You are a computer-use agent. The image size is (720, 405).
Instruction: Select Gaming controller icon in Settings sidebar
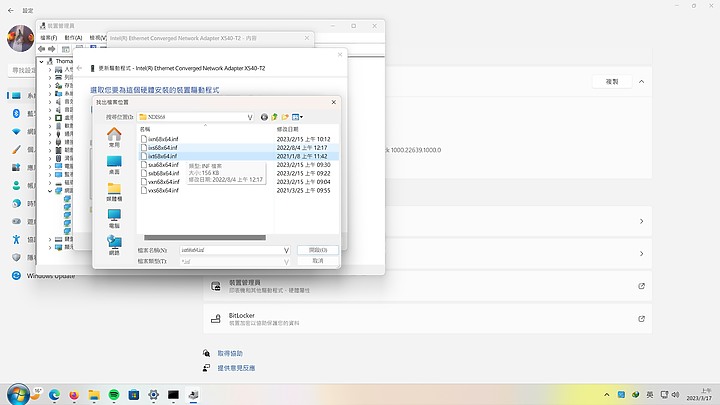(x=16, y=221)
